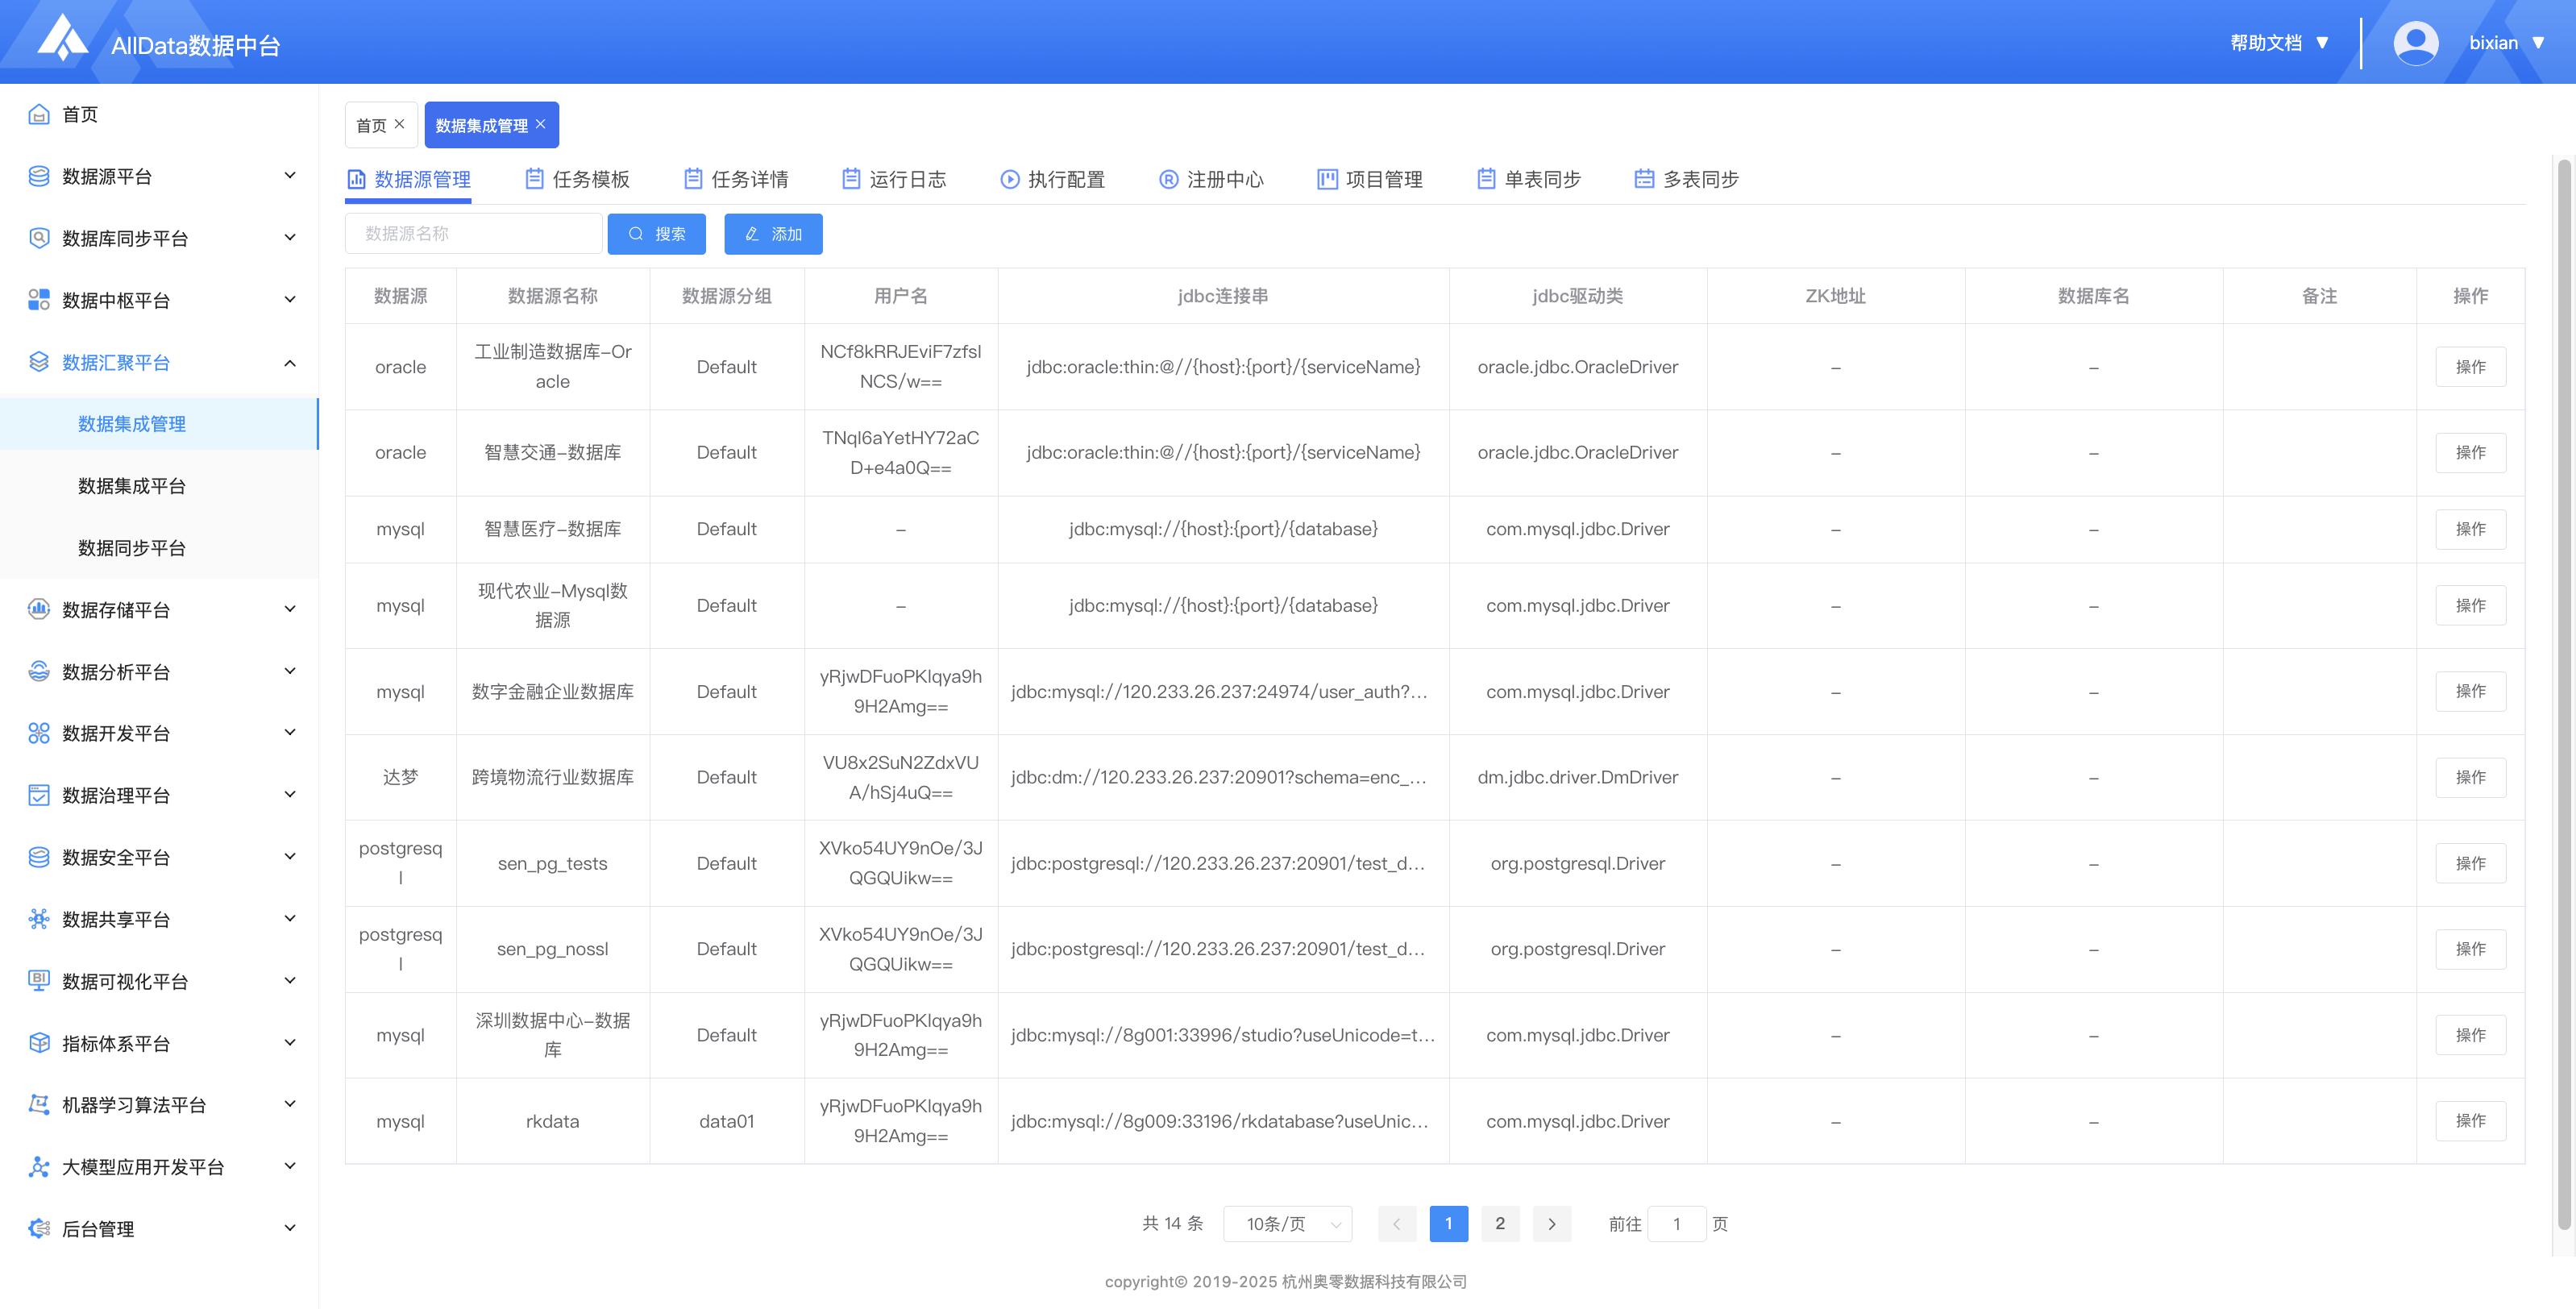Click the 添加 button
The width and height of the screenshot is (2576, 1309).
[x=773, y=234]
